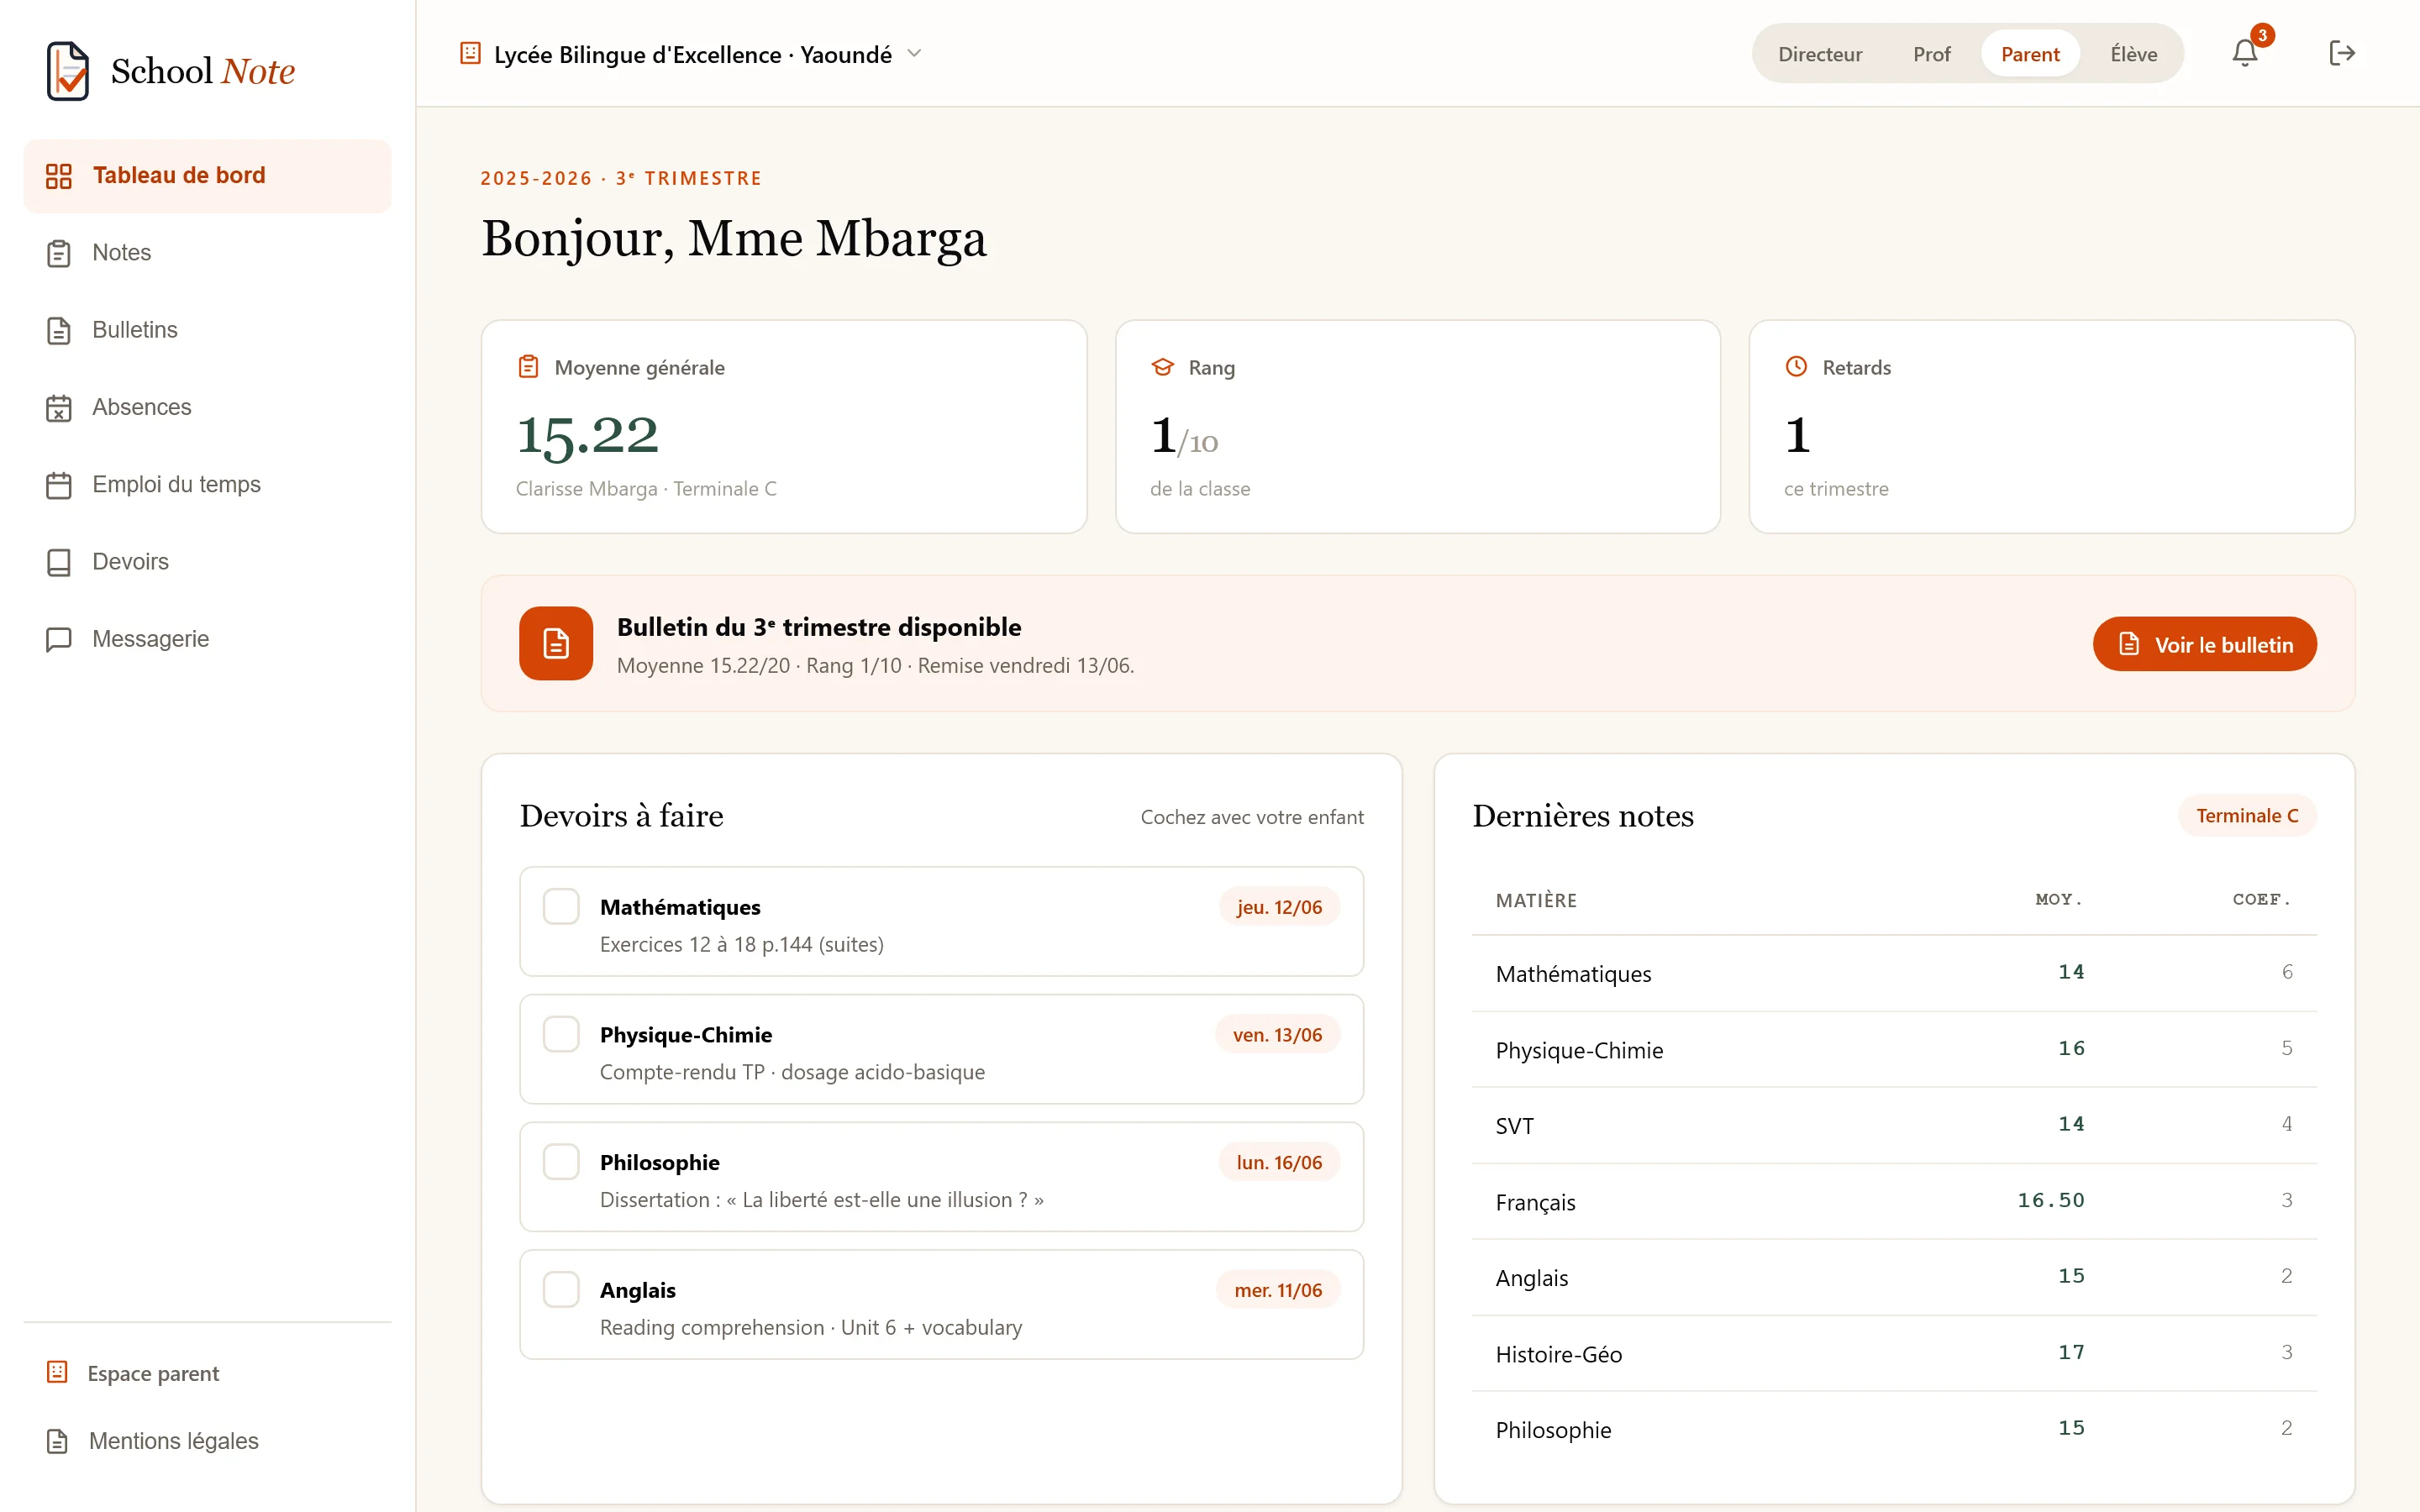Click the Mentions légales document icon
Screen dimensions: 2420x1512
(x=57, y=1441)
